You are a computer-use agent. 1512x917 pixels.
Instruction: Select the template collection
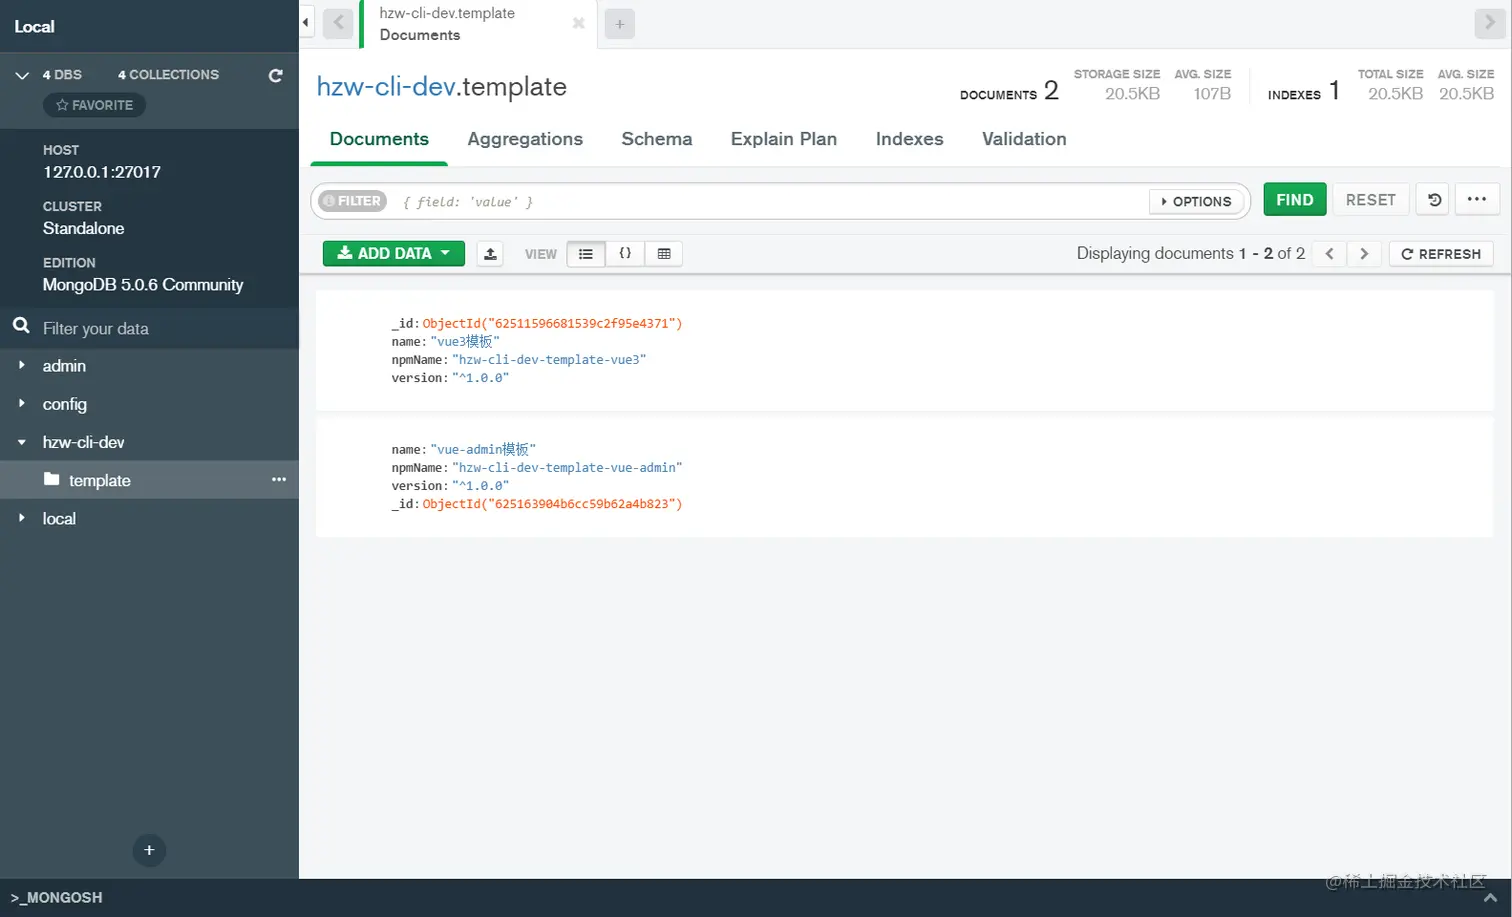coord(150,480)
